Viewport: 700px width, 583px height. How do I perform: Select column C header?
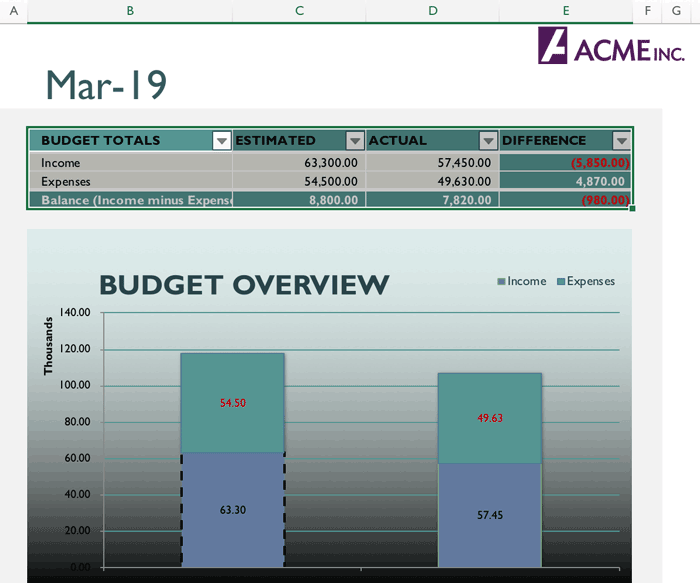point(299,10)
